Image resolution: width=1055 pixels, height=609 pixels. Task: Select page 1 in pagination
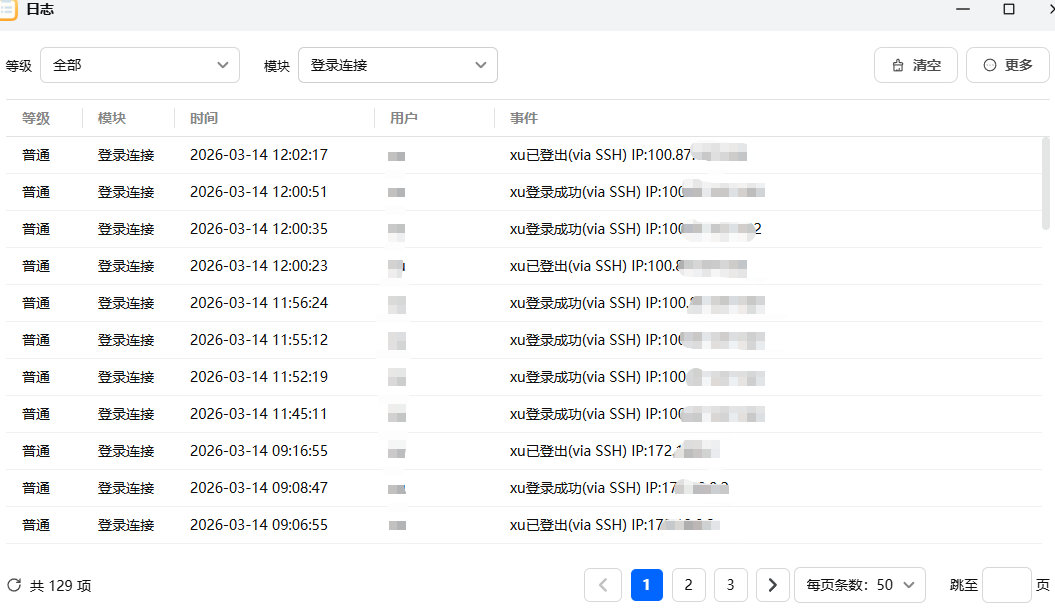pyautogui.click(x=646, y=585)
